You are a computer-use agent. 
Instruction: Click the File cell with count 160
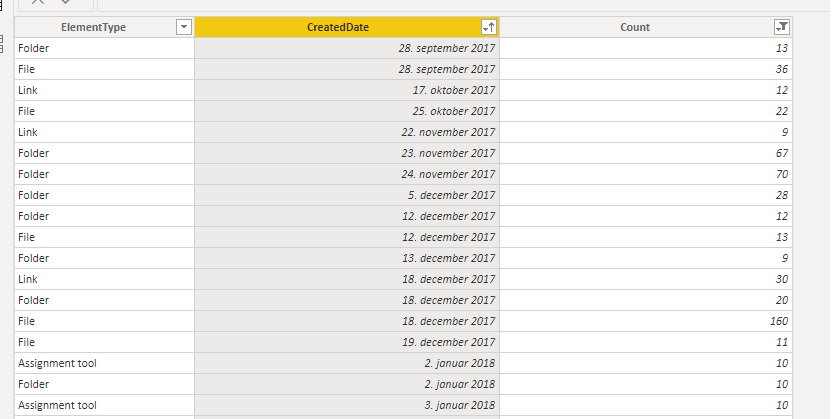[105, 321]
